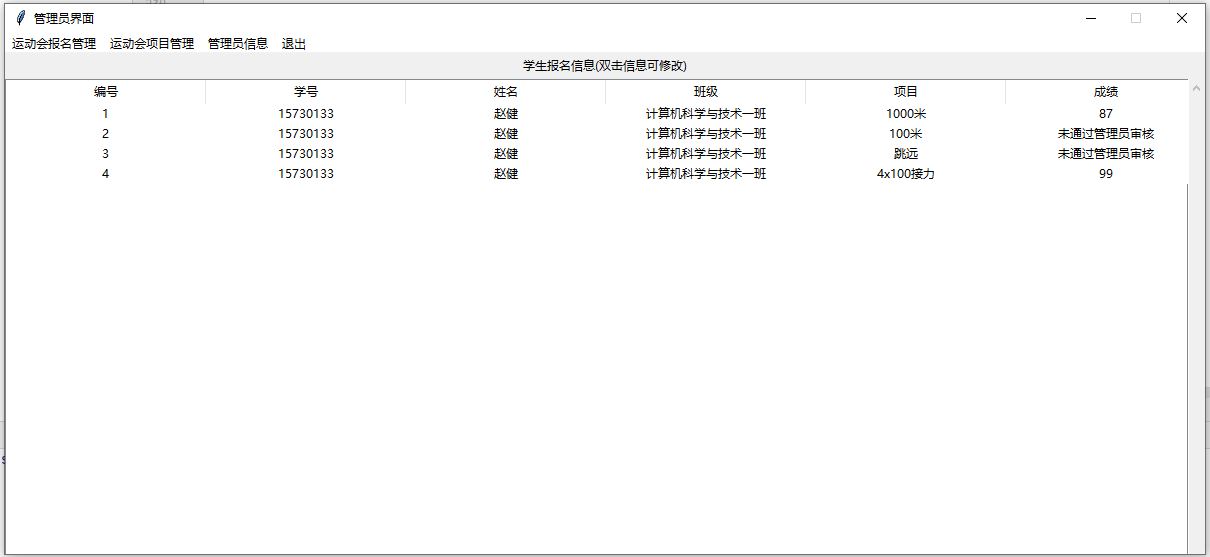
Task: Select the 跳远 project cell
Action: (x=906, y=154)
